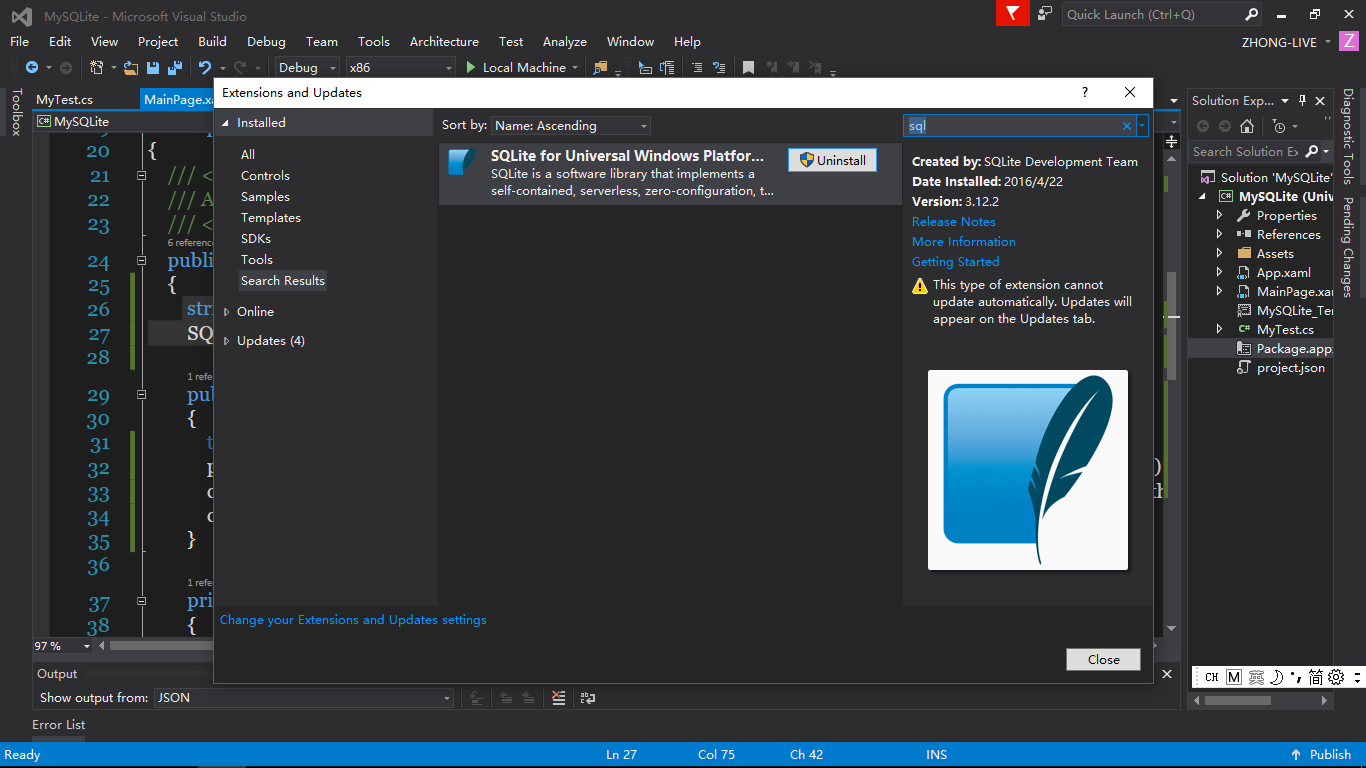1366x768 pixels.
Task: Click the Save All toolbar icon
Action: click(x=174, y=67)
